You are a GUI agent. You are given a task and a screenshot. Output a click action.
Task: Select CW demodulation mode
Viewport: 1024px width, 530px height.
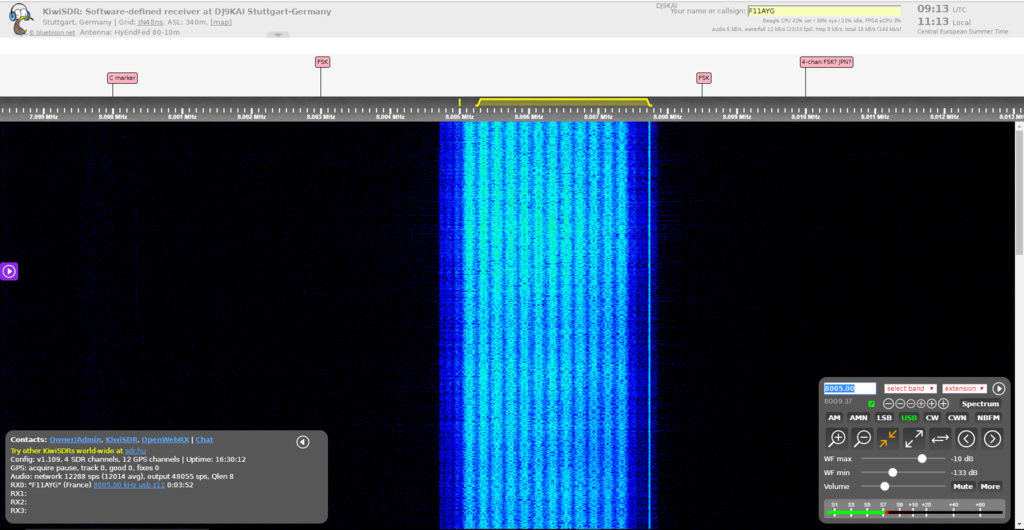coord(932,418)
